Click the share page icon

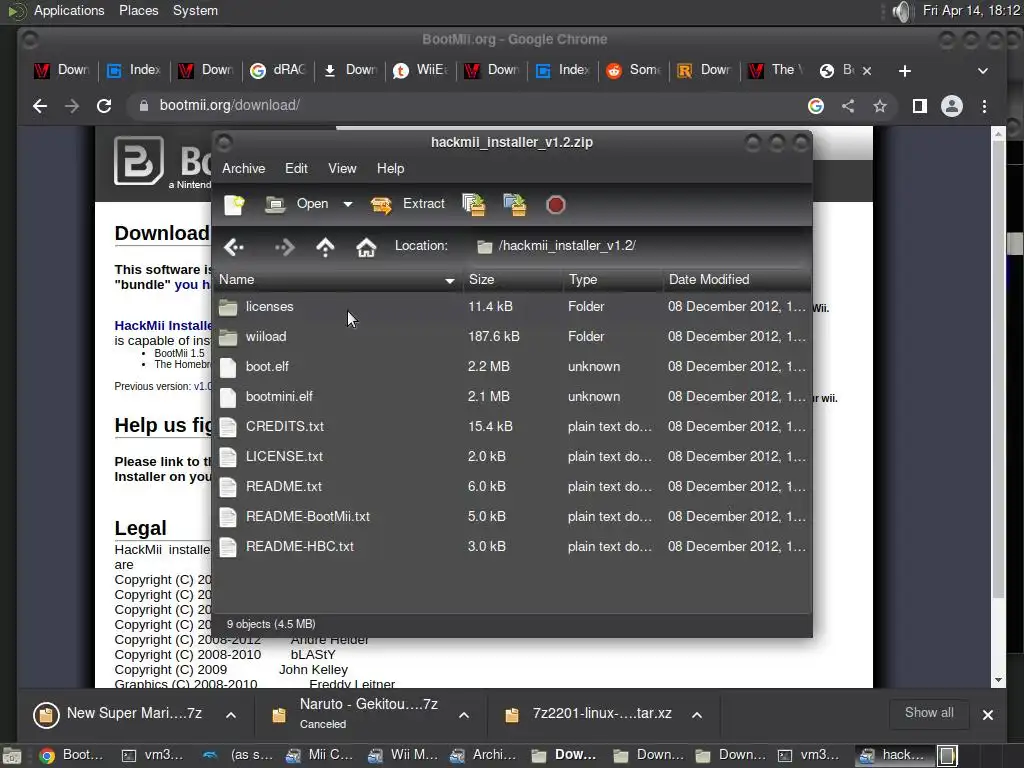848,106
